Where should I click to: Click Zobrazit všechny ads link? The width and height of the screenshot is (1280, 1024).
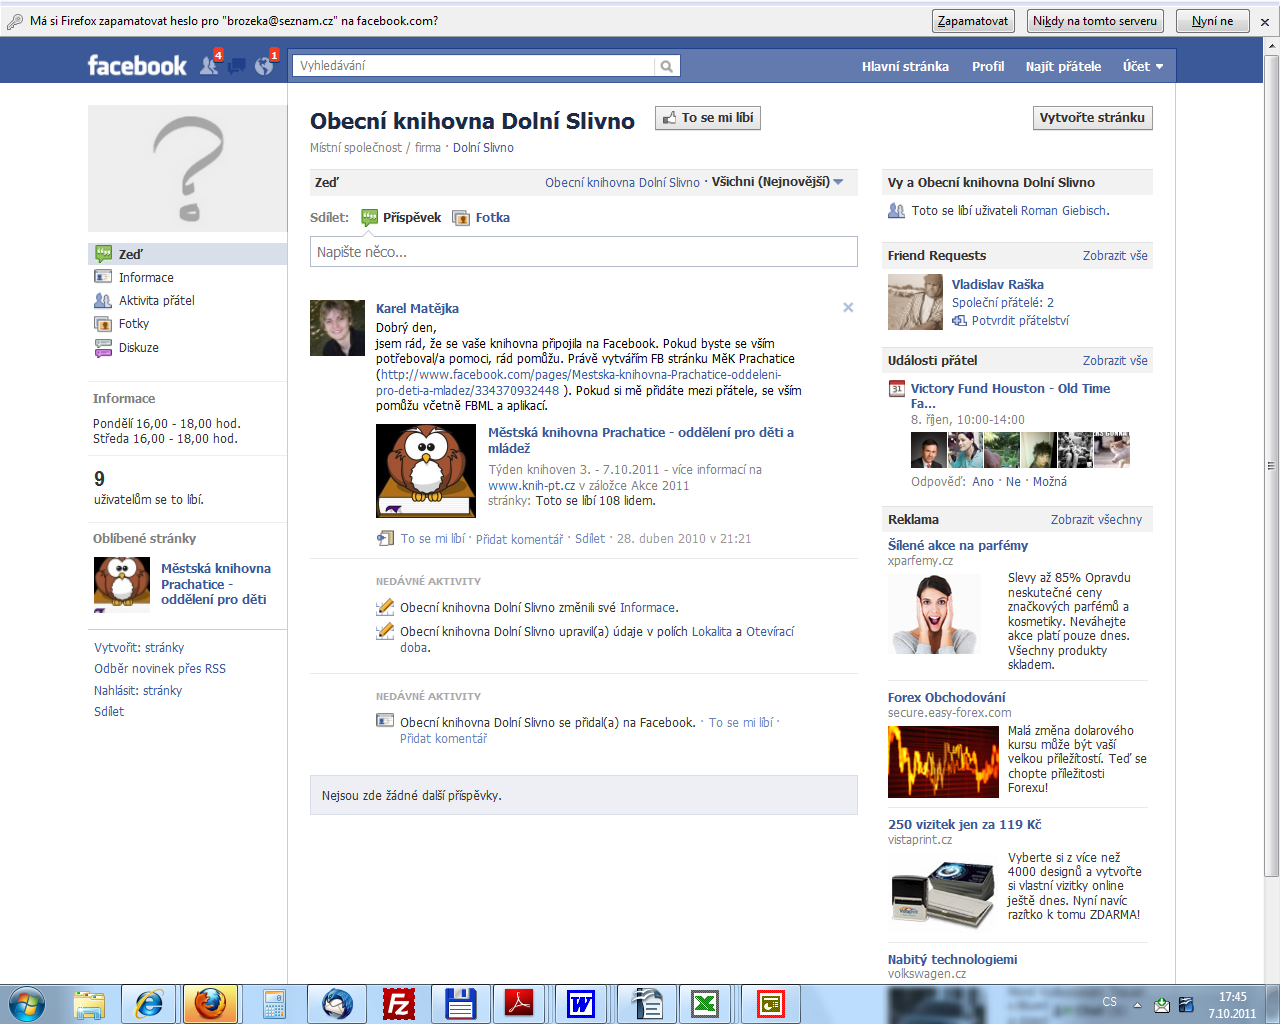[1096, 520]
